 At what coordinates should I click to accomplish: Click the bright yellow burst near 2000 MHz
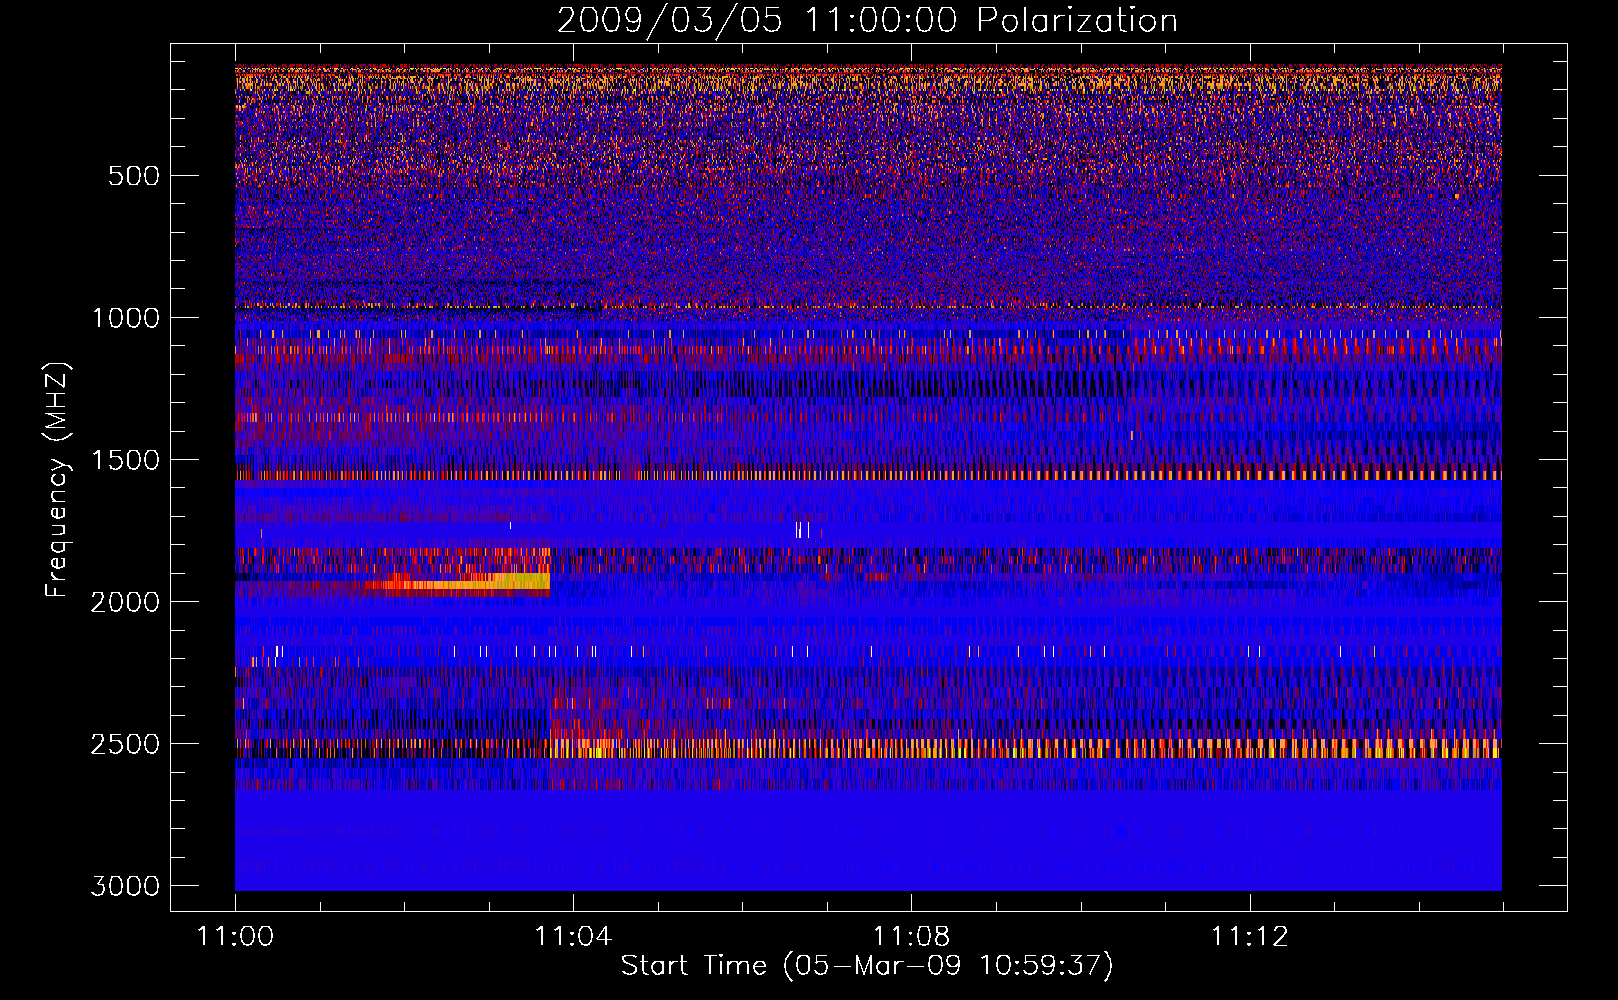460,582
